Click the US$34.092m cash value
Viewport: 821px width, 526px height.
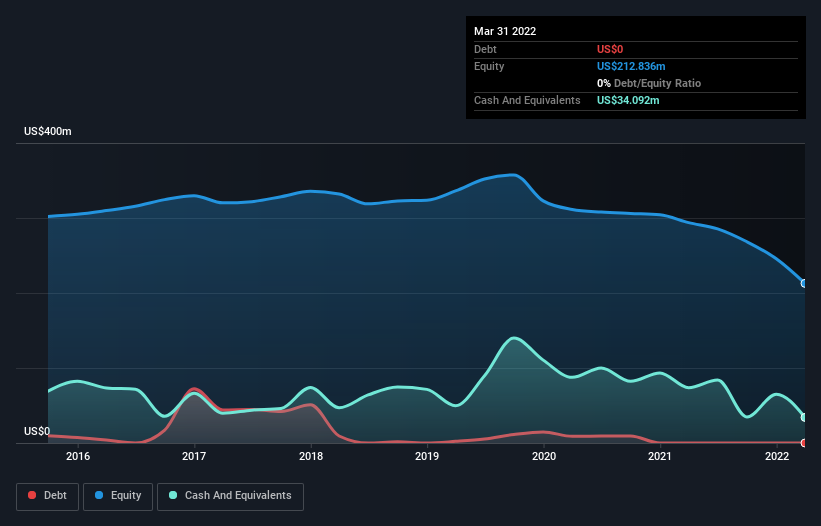pos(628,100)
